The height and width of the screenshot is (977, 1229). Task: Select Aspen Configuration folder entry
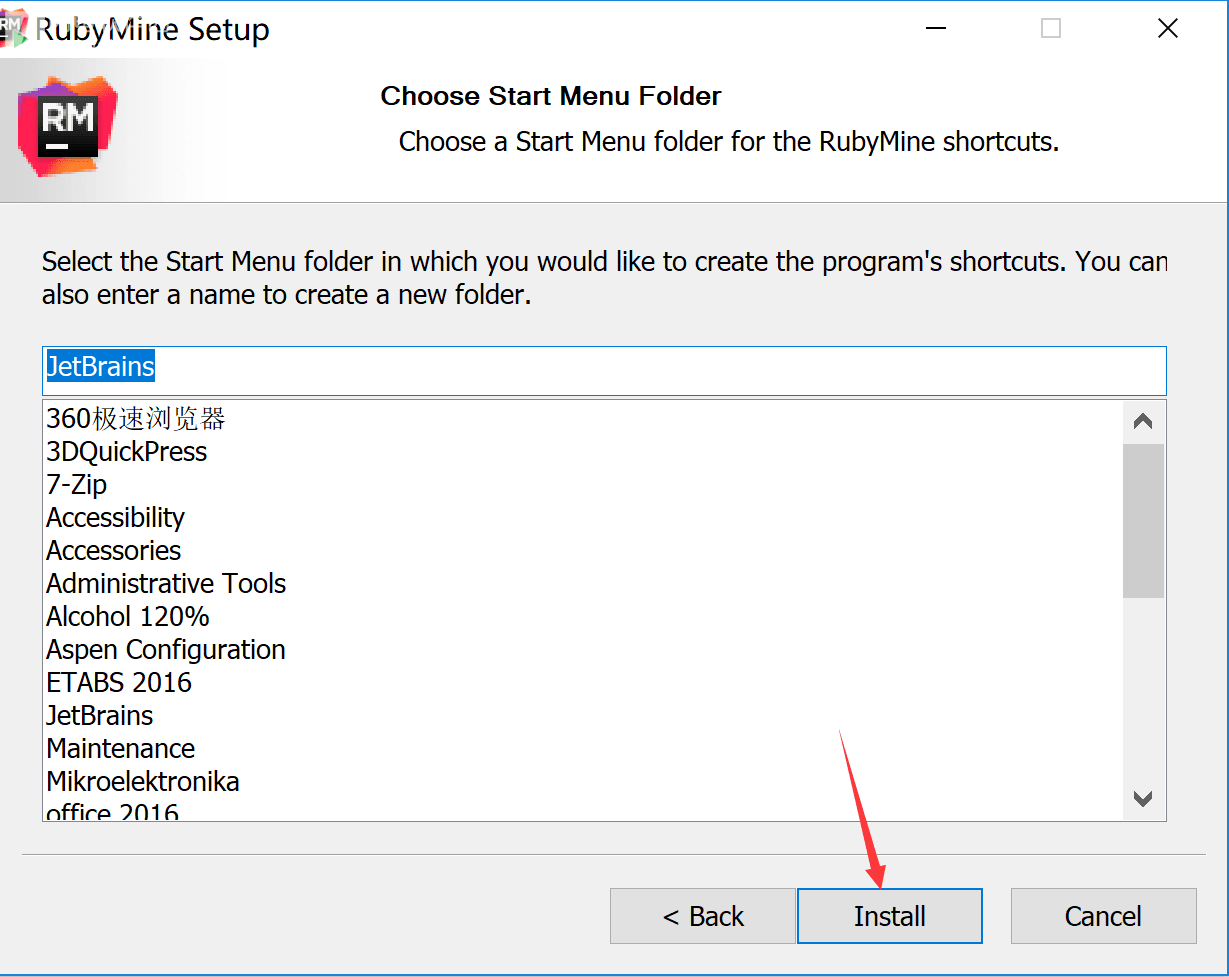[x=166, y=649]
